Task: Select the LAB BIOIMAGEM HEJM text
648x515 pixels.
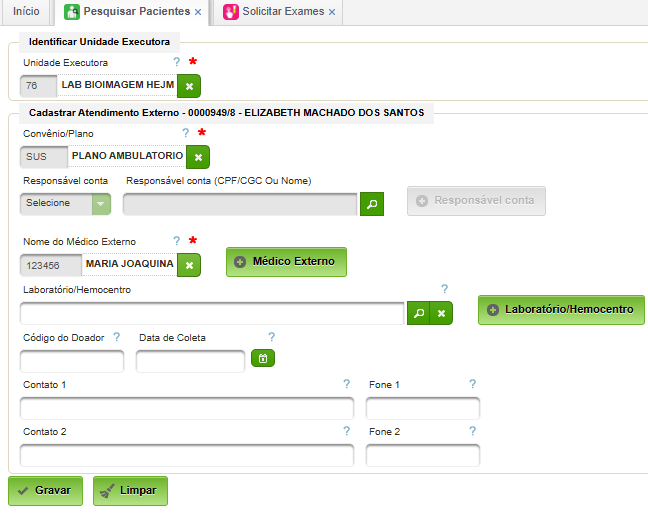Action: coord(118,85)
